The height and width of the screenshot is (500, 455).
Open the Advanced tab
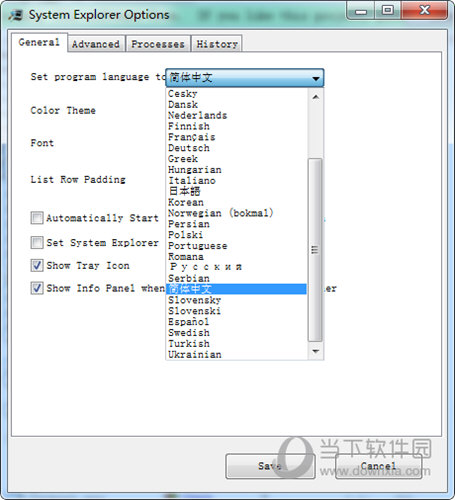pyautogui.click(x=96, y=44)
